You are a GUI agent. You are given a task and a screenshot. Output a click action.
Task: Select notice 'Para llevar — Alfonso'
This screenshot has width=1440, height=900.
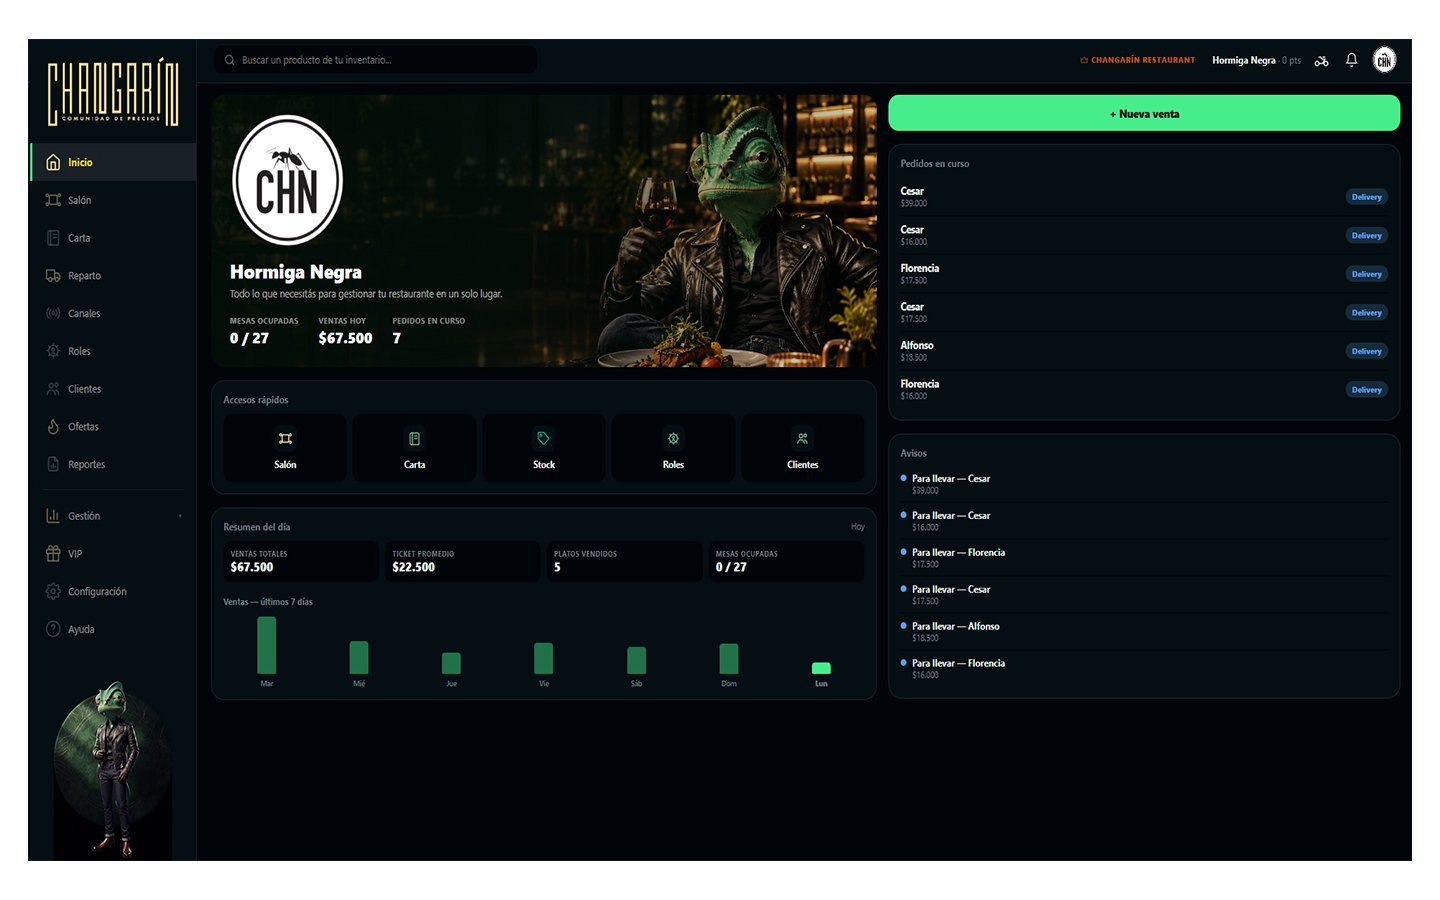coord(1144,631)
